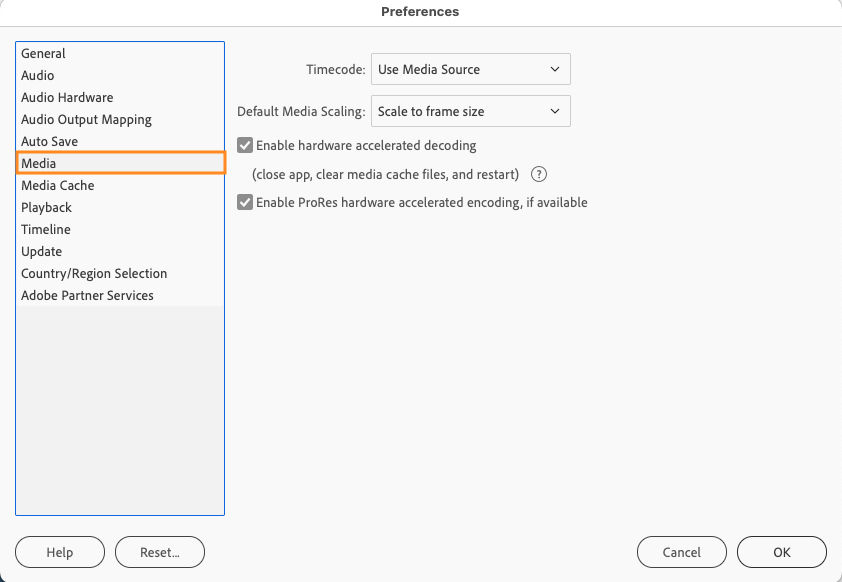Click the Reset... button
Viewport: 842px width, 582px height.
tap(160, 552)
